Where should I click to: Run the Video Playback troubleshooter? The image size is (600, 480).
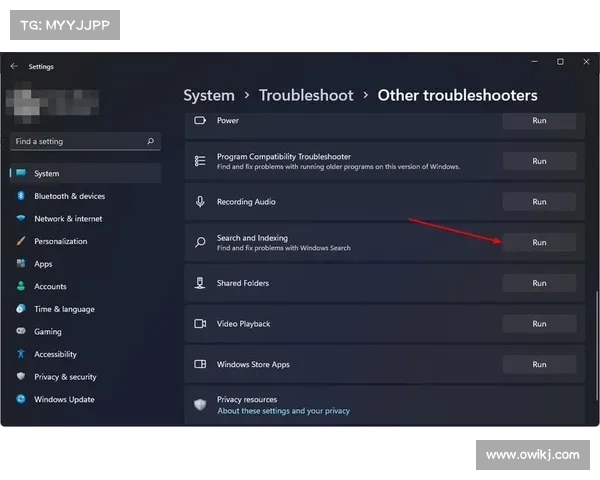[539, 324]
